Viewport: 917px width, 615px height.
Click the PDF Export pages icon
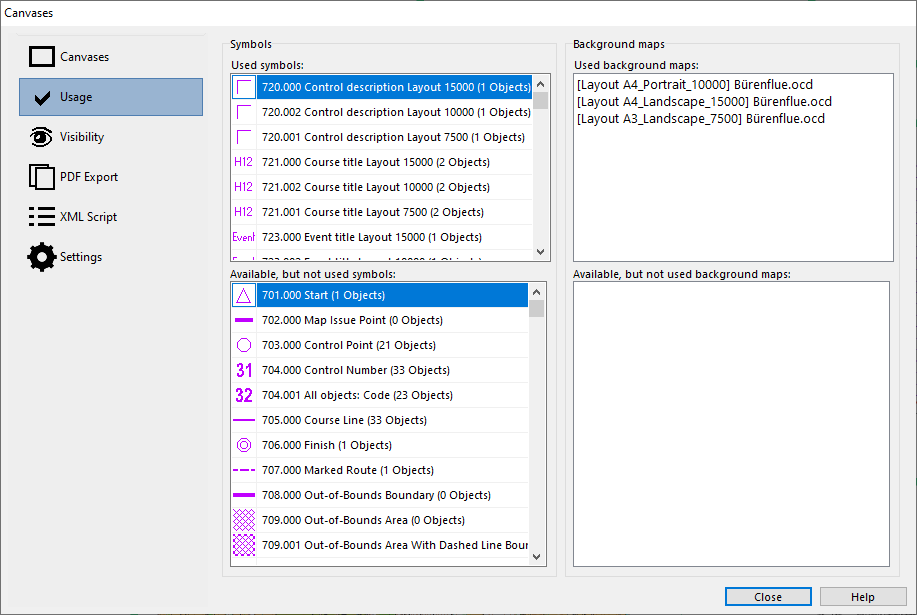[42, 177]
